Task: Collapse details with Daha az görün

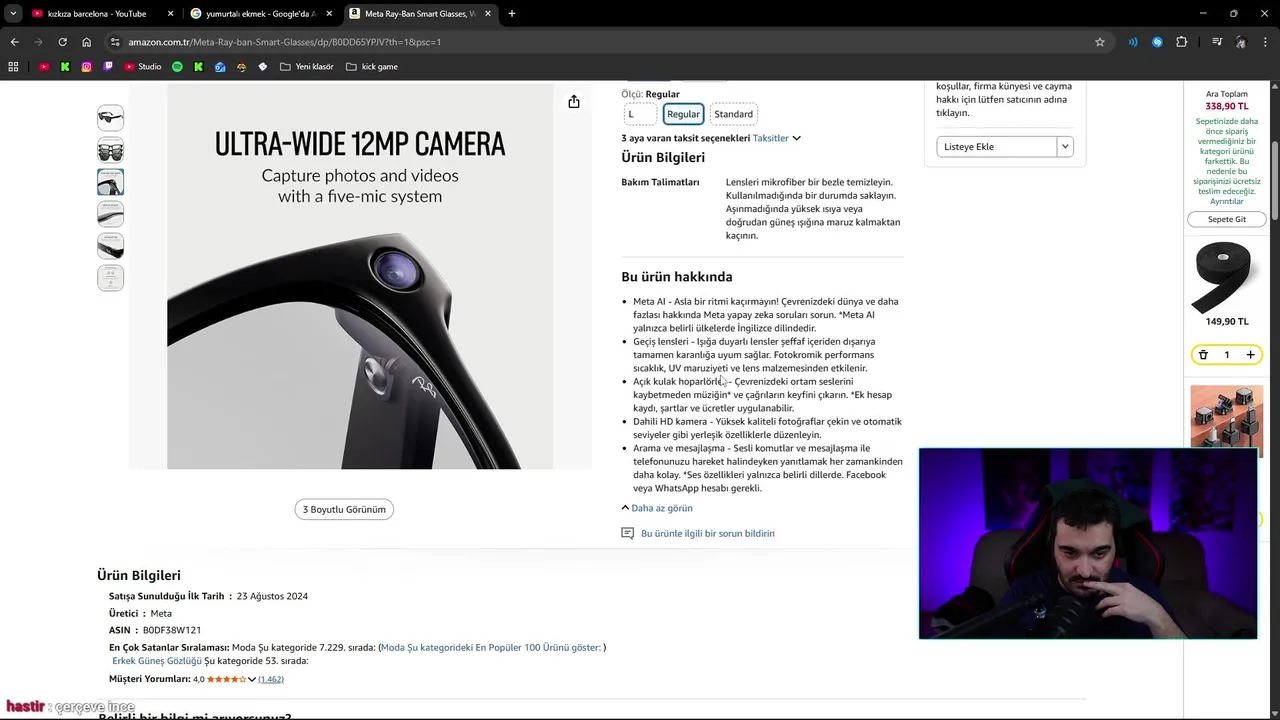Action: 657,508
